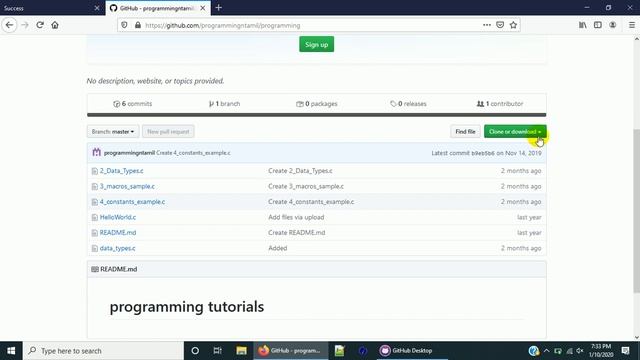Open the Firefox hamburger menu

631,25
